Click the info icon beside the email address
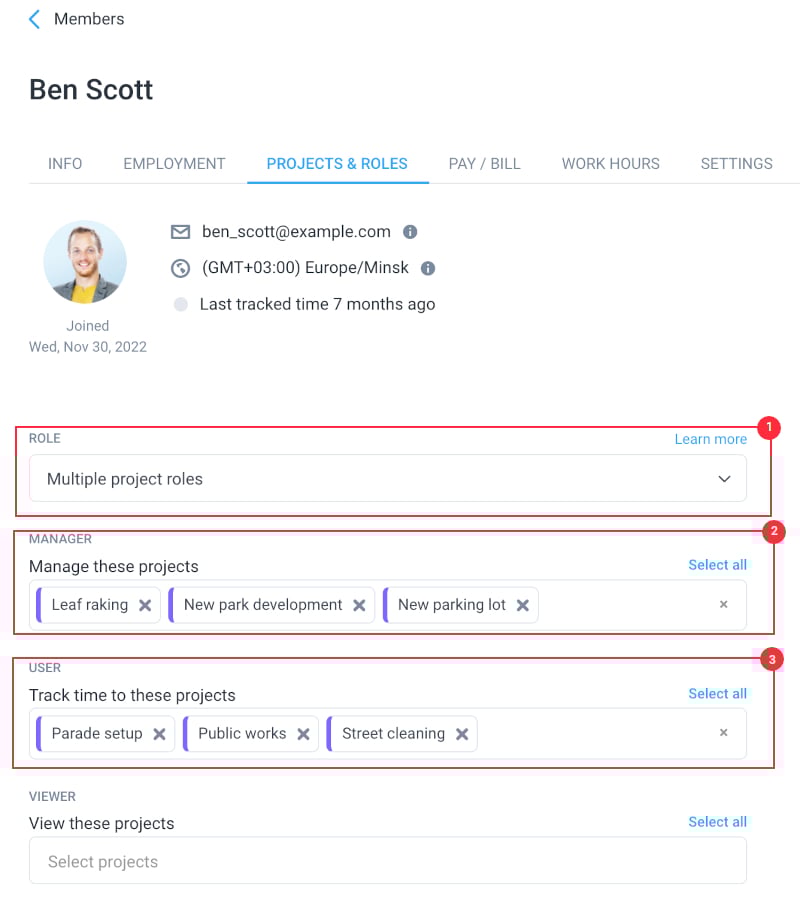The image size is (800, 907). pyautogui.click(x=410, y=232)
